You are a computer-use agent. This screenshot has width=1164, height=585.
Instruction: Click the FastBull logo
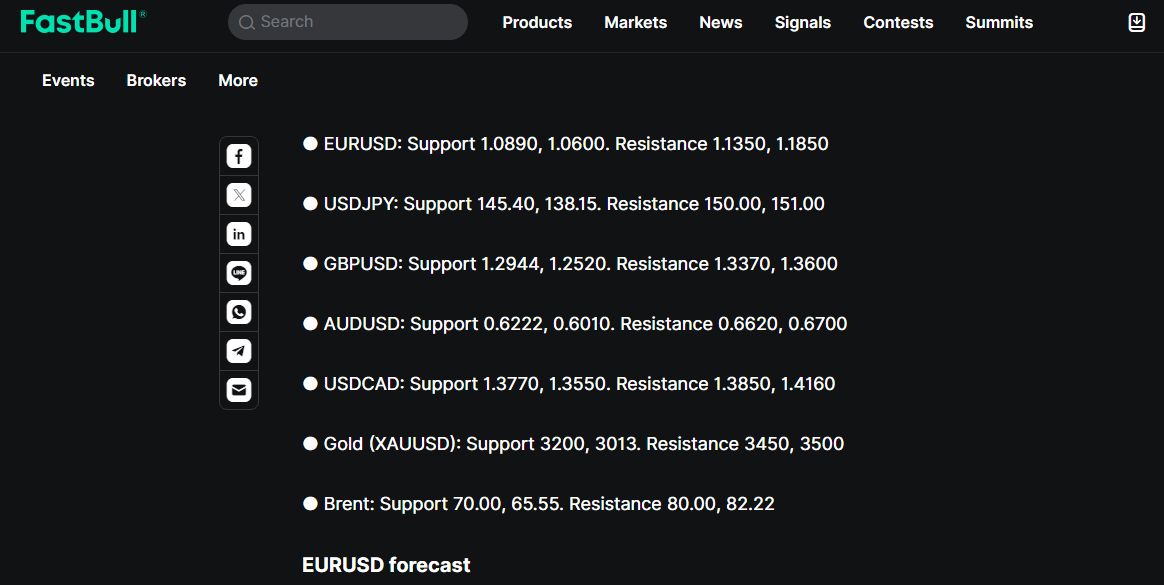(83, 22)
